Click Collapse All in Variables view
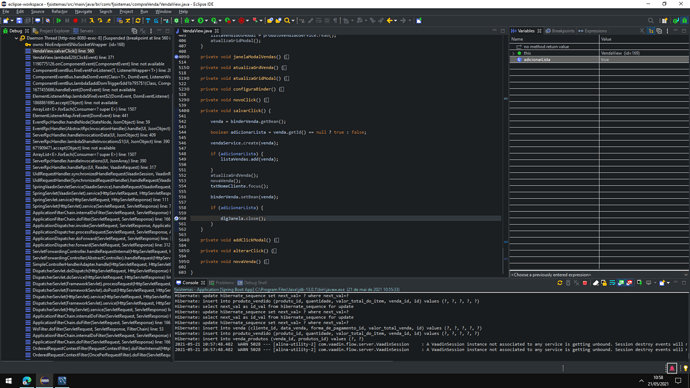This screenshot has width=690, height=388. (659, 31)
